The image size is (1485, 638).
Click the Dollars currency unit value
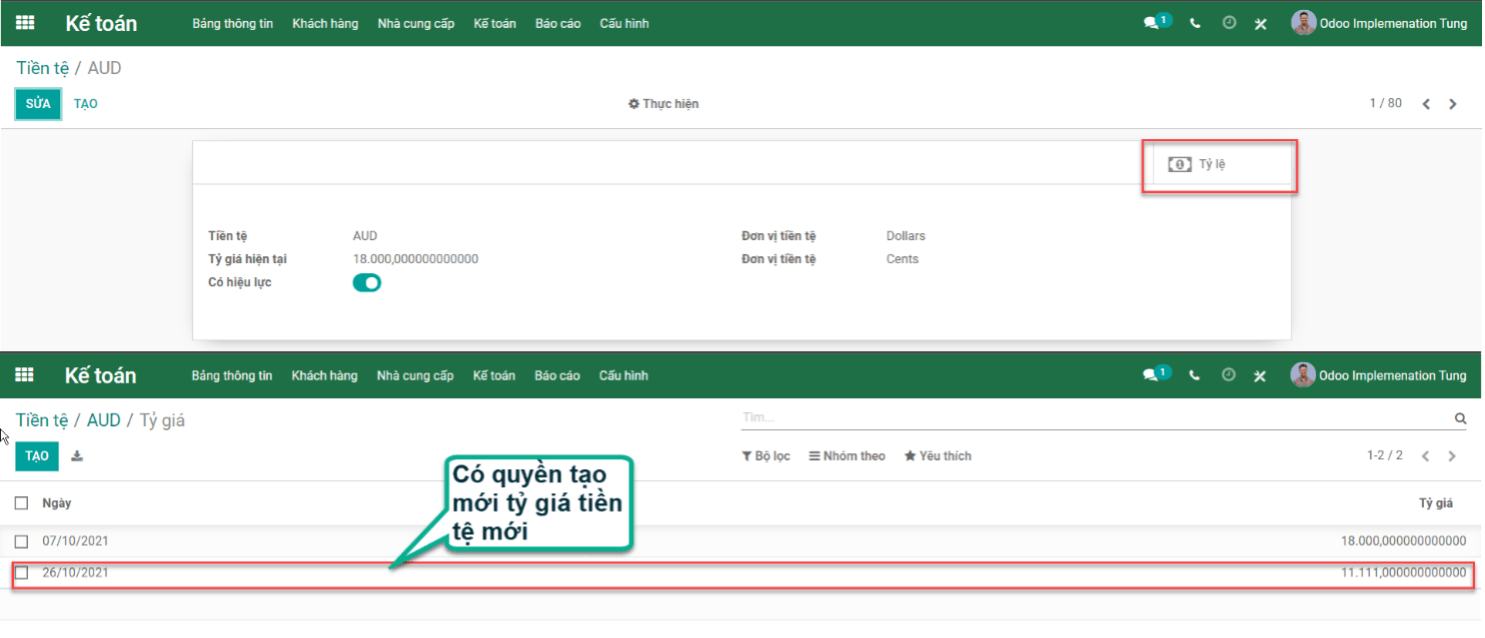coord(905,236)
